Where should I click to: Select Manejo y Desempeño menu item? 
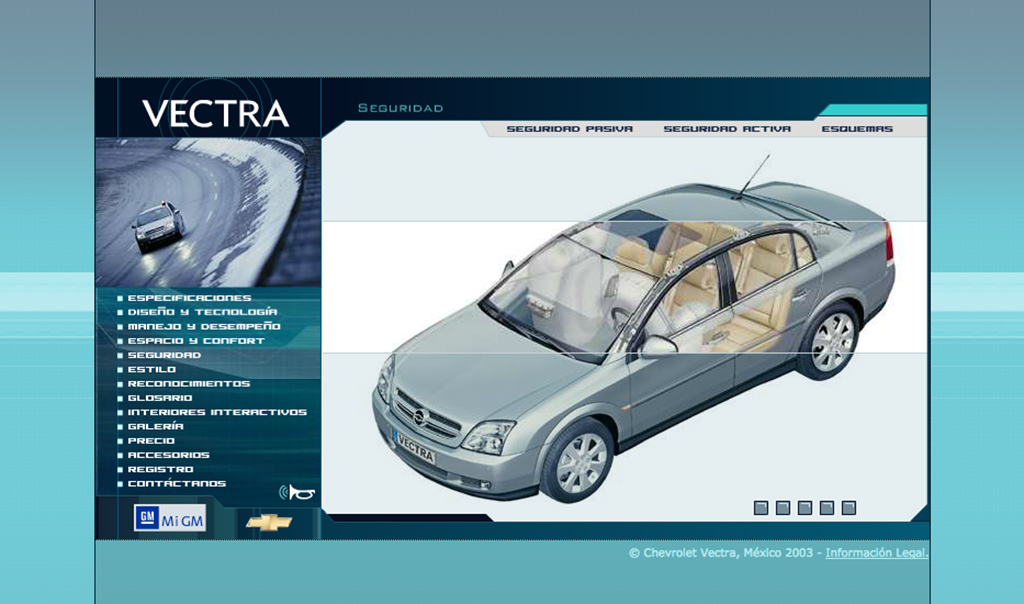point(204,326)
